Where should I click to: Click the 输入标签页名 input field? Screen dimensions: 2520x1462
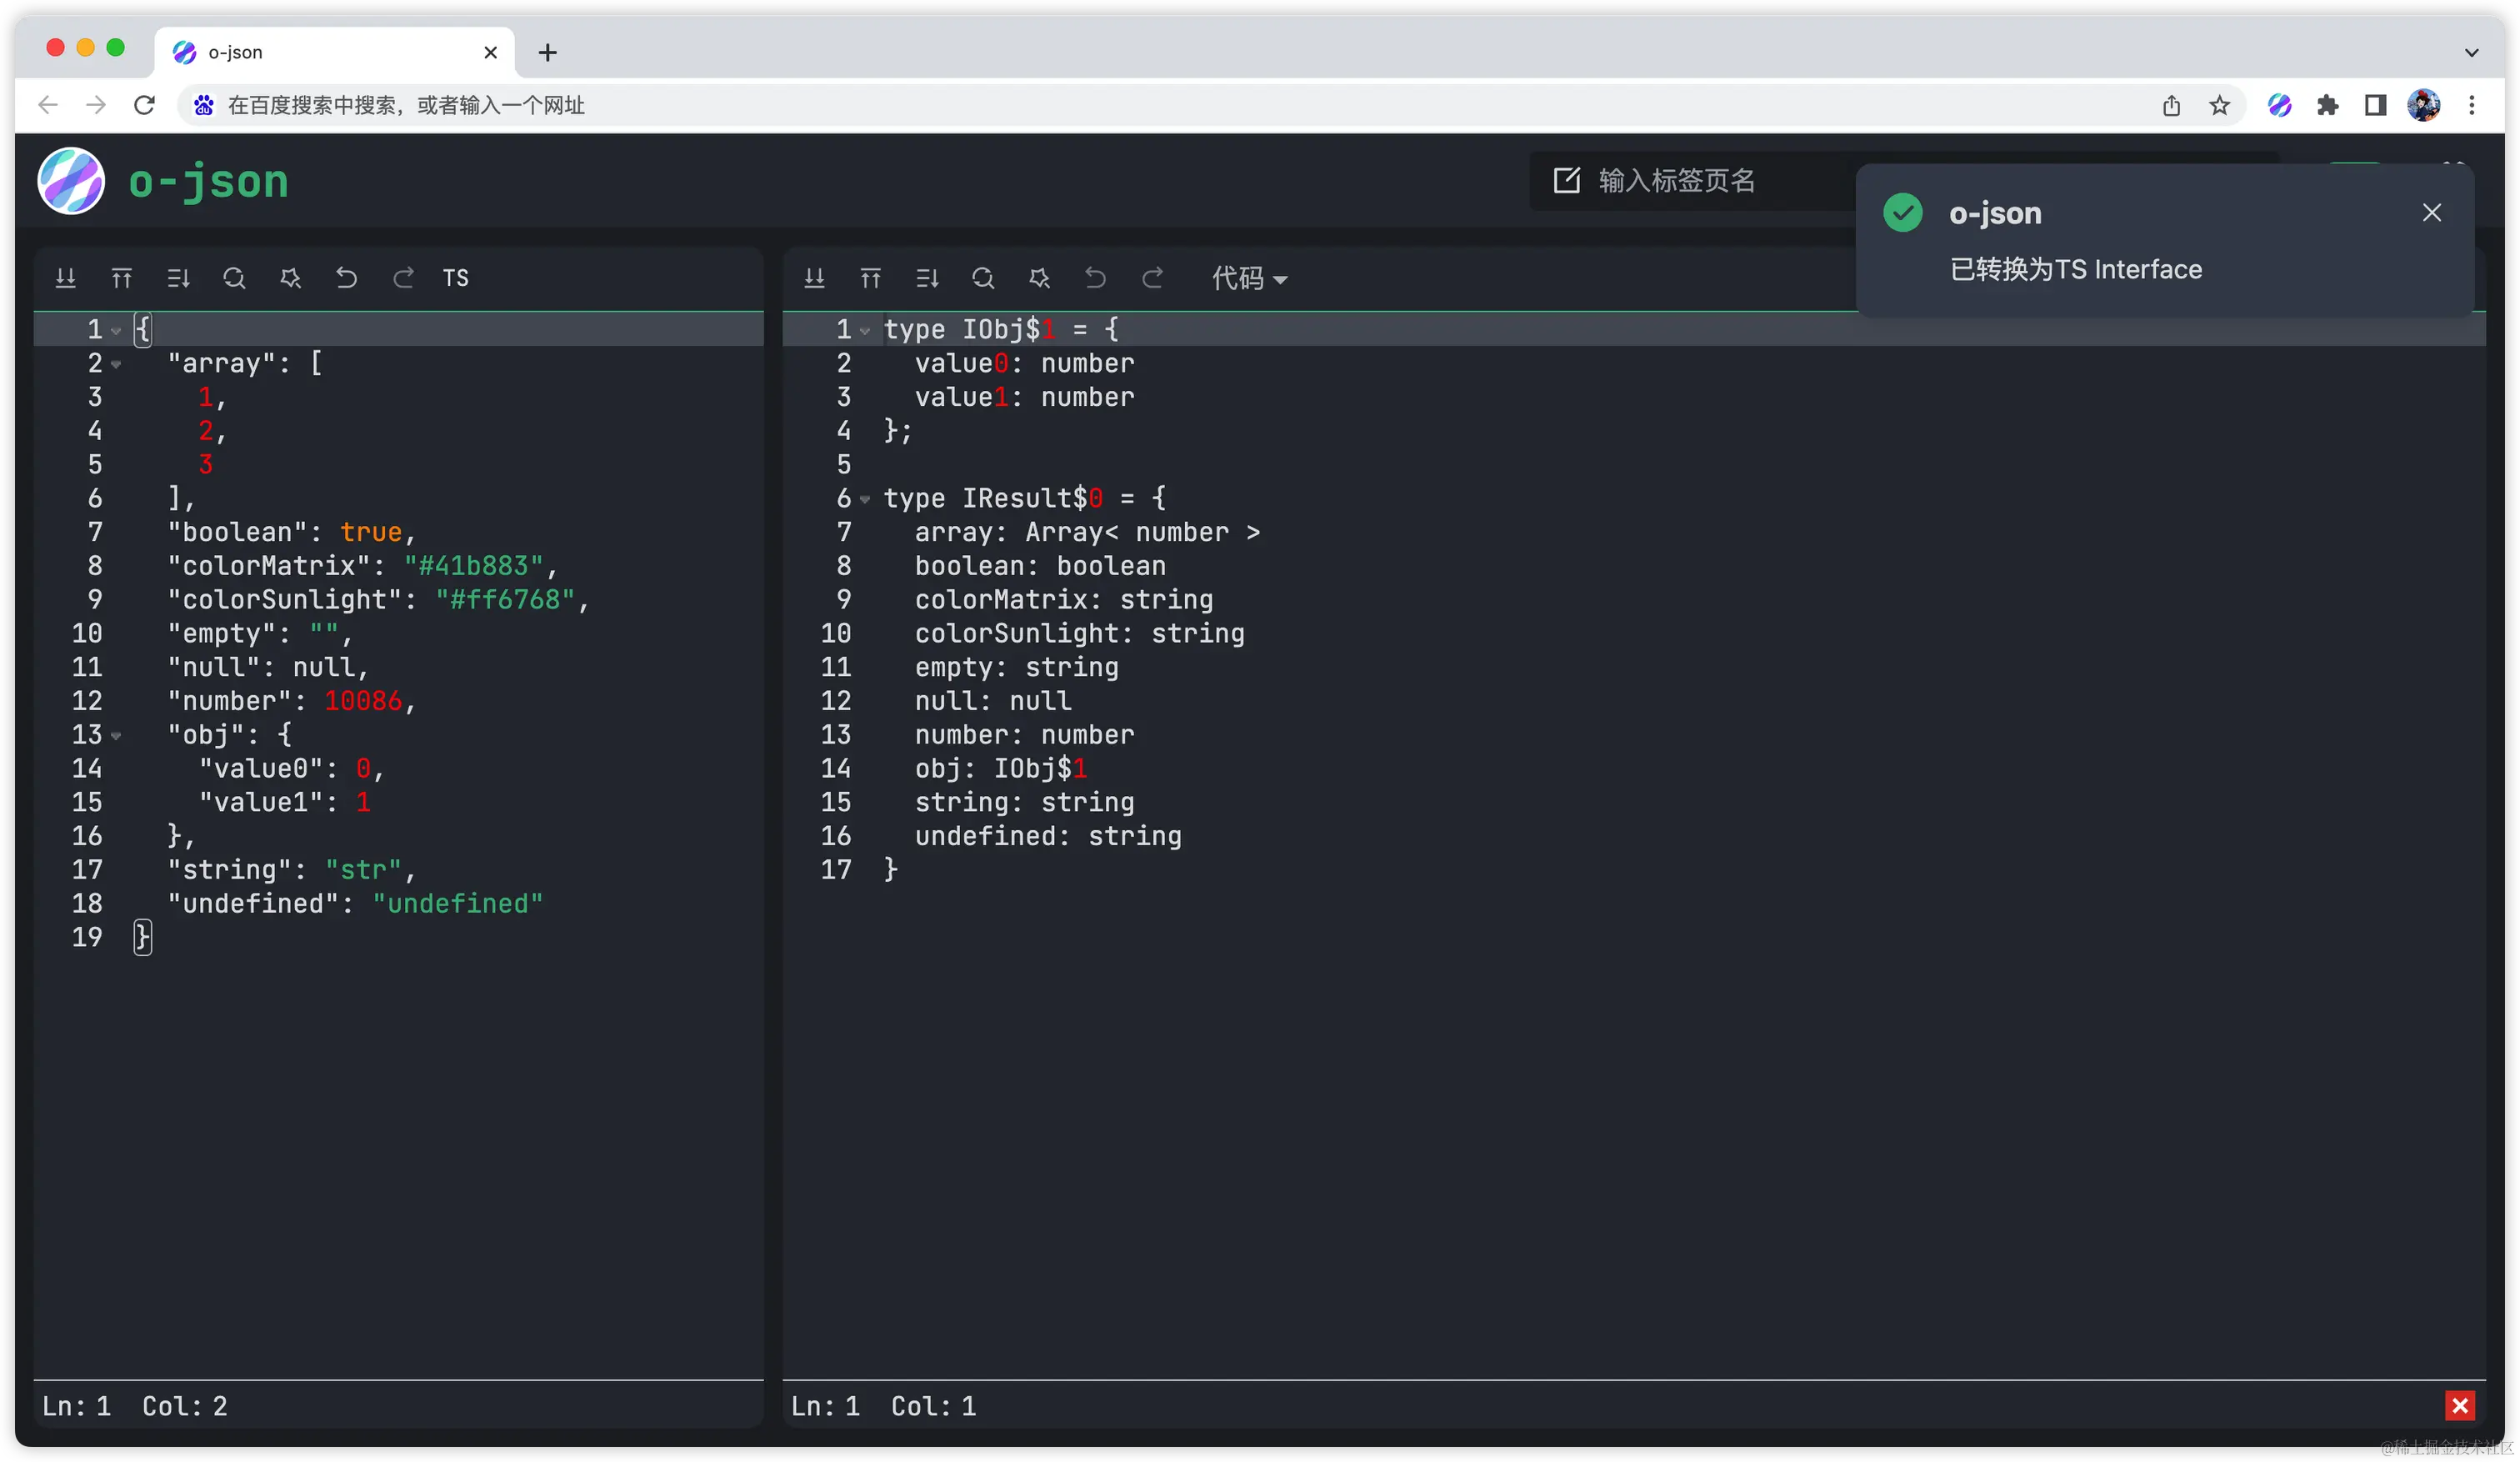tap(1700, 181)
